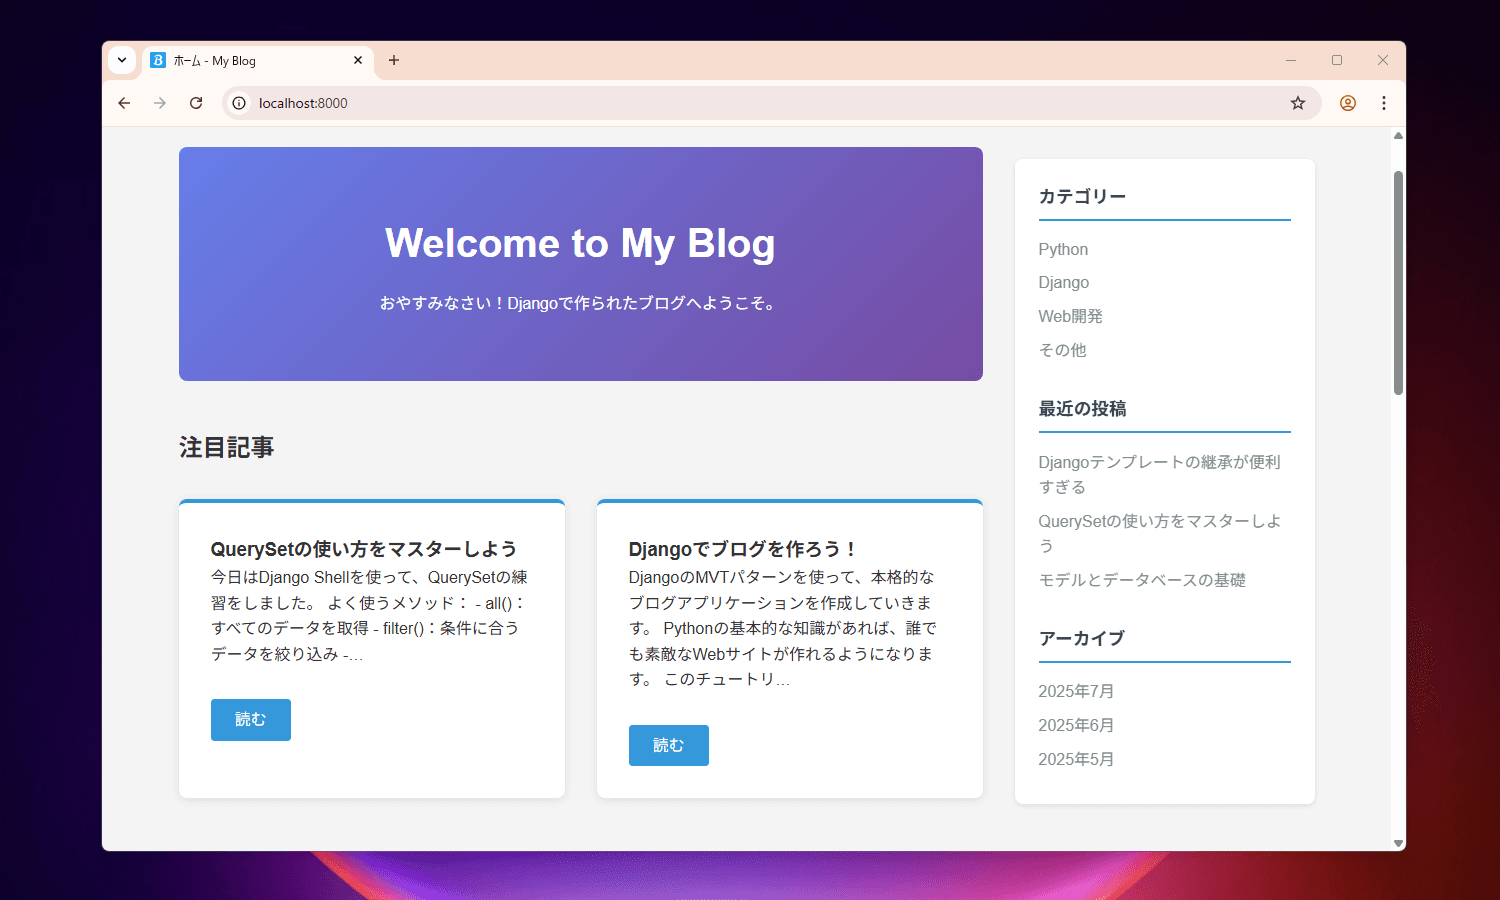This screenshot has height=900, width=1500.
Task: Open recent post Djangoテンプレートの継承が便利すぎる
Action: pos(1160,474)
